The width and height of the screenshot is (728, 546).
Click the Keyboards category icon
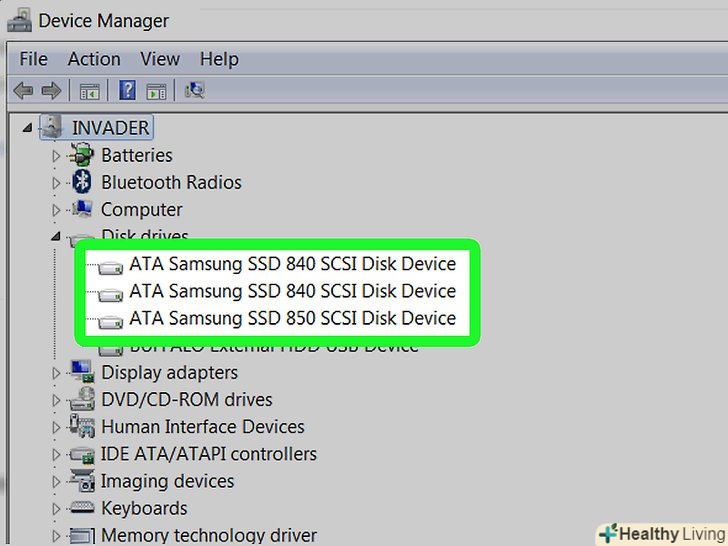pos(82,507)
